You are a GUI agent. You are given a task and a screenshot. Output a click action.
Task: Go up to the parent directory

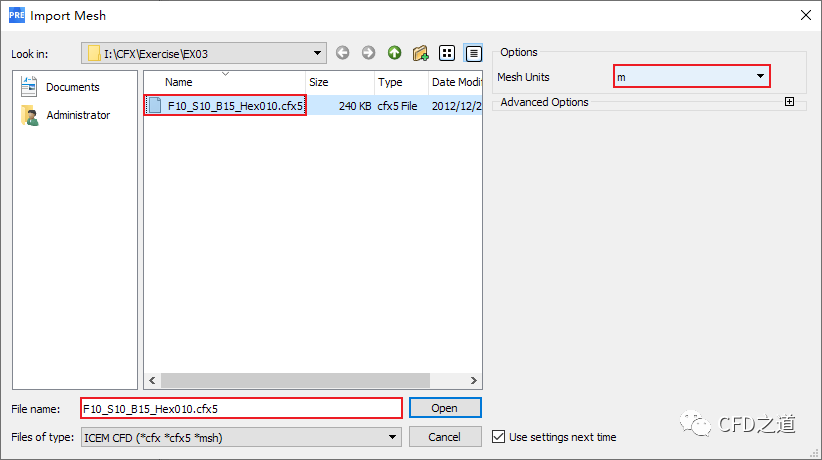click(x=394, y=53)
